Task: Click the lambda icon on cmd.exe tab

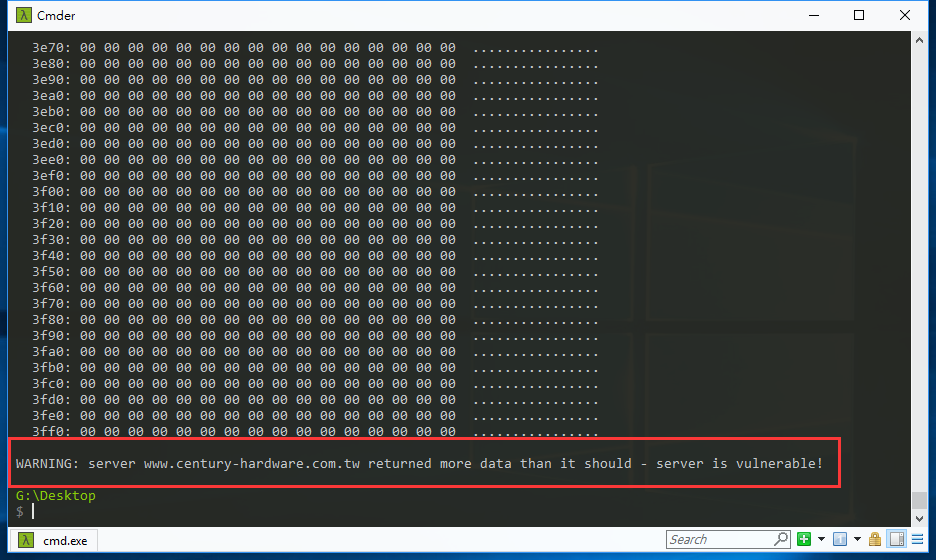Action: (26, 540)
